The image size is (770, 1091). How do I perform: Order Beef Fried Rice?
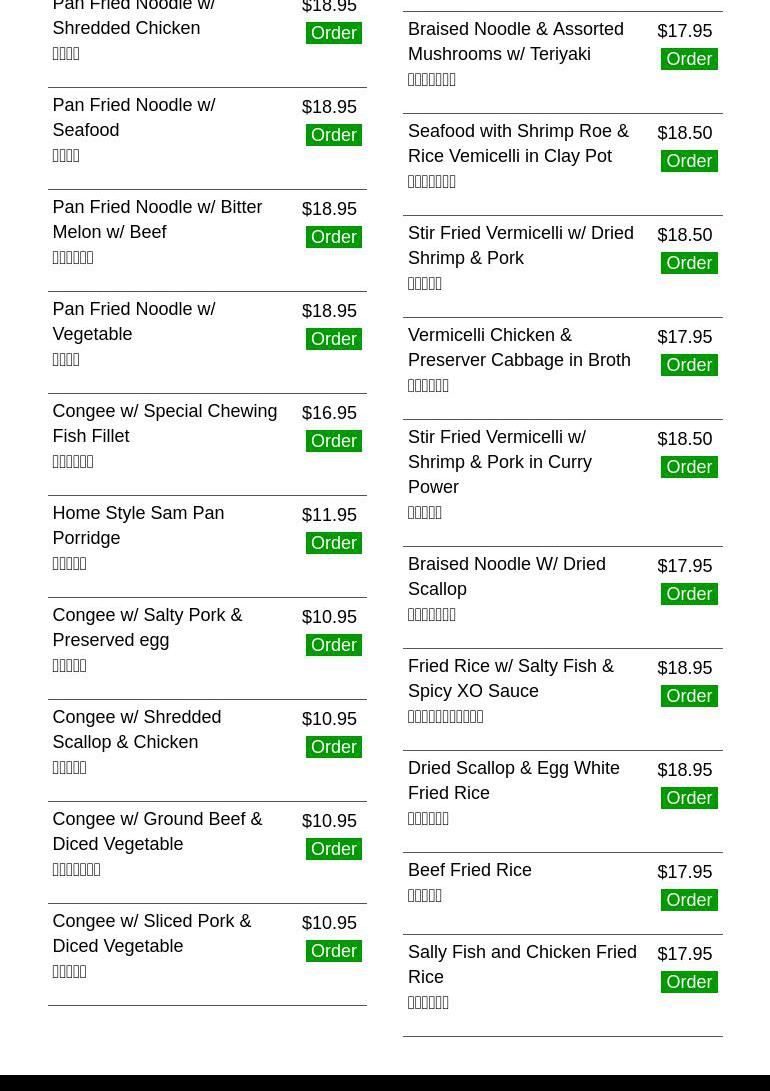[689, 900]
